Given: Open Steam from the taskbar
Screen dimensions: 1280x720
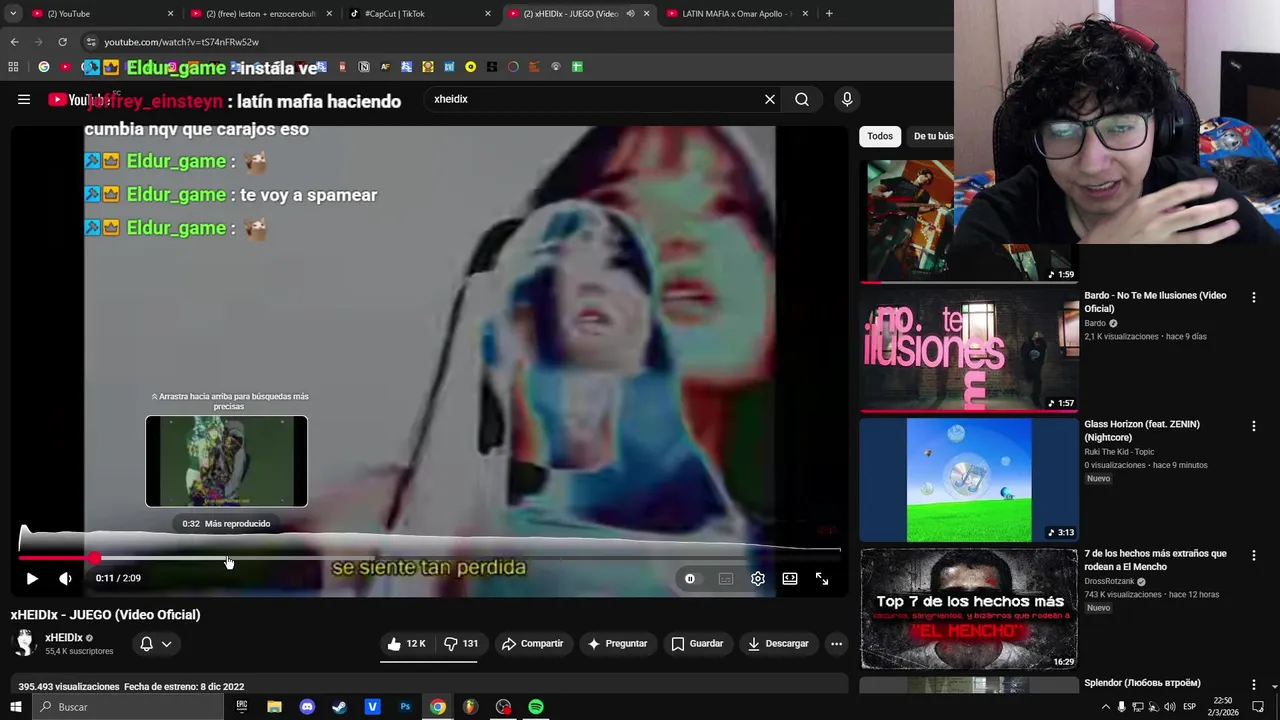Looking at the screenshot, I should coord(340,707).
